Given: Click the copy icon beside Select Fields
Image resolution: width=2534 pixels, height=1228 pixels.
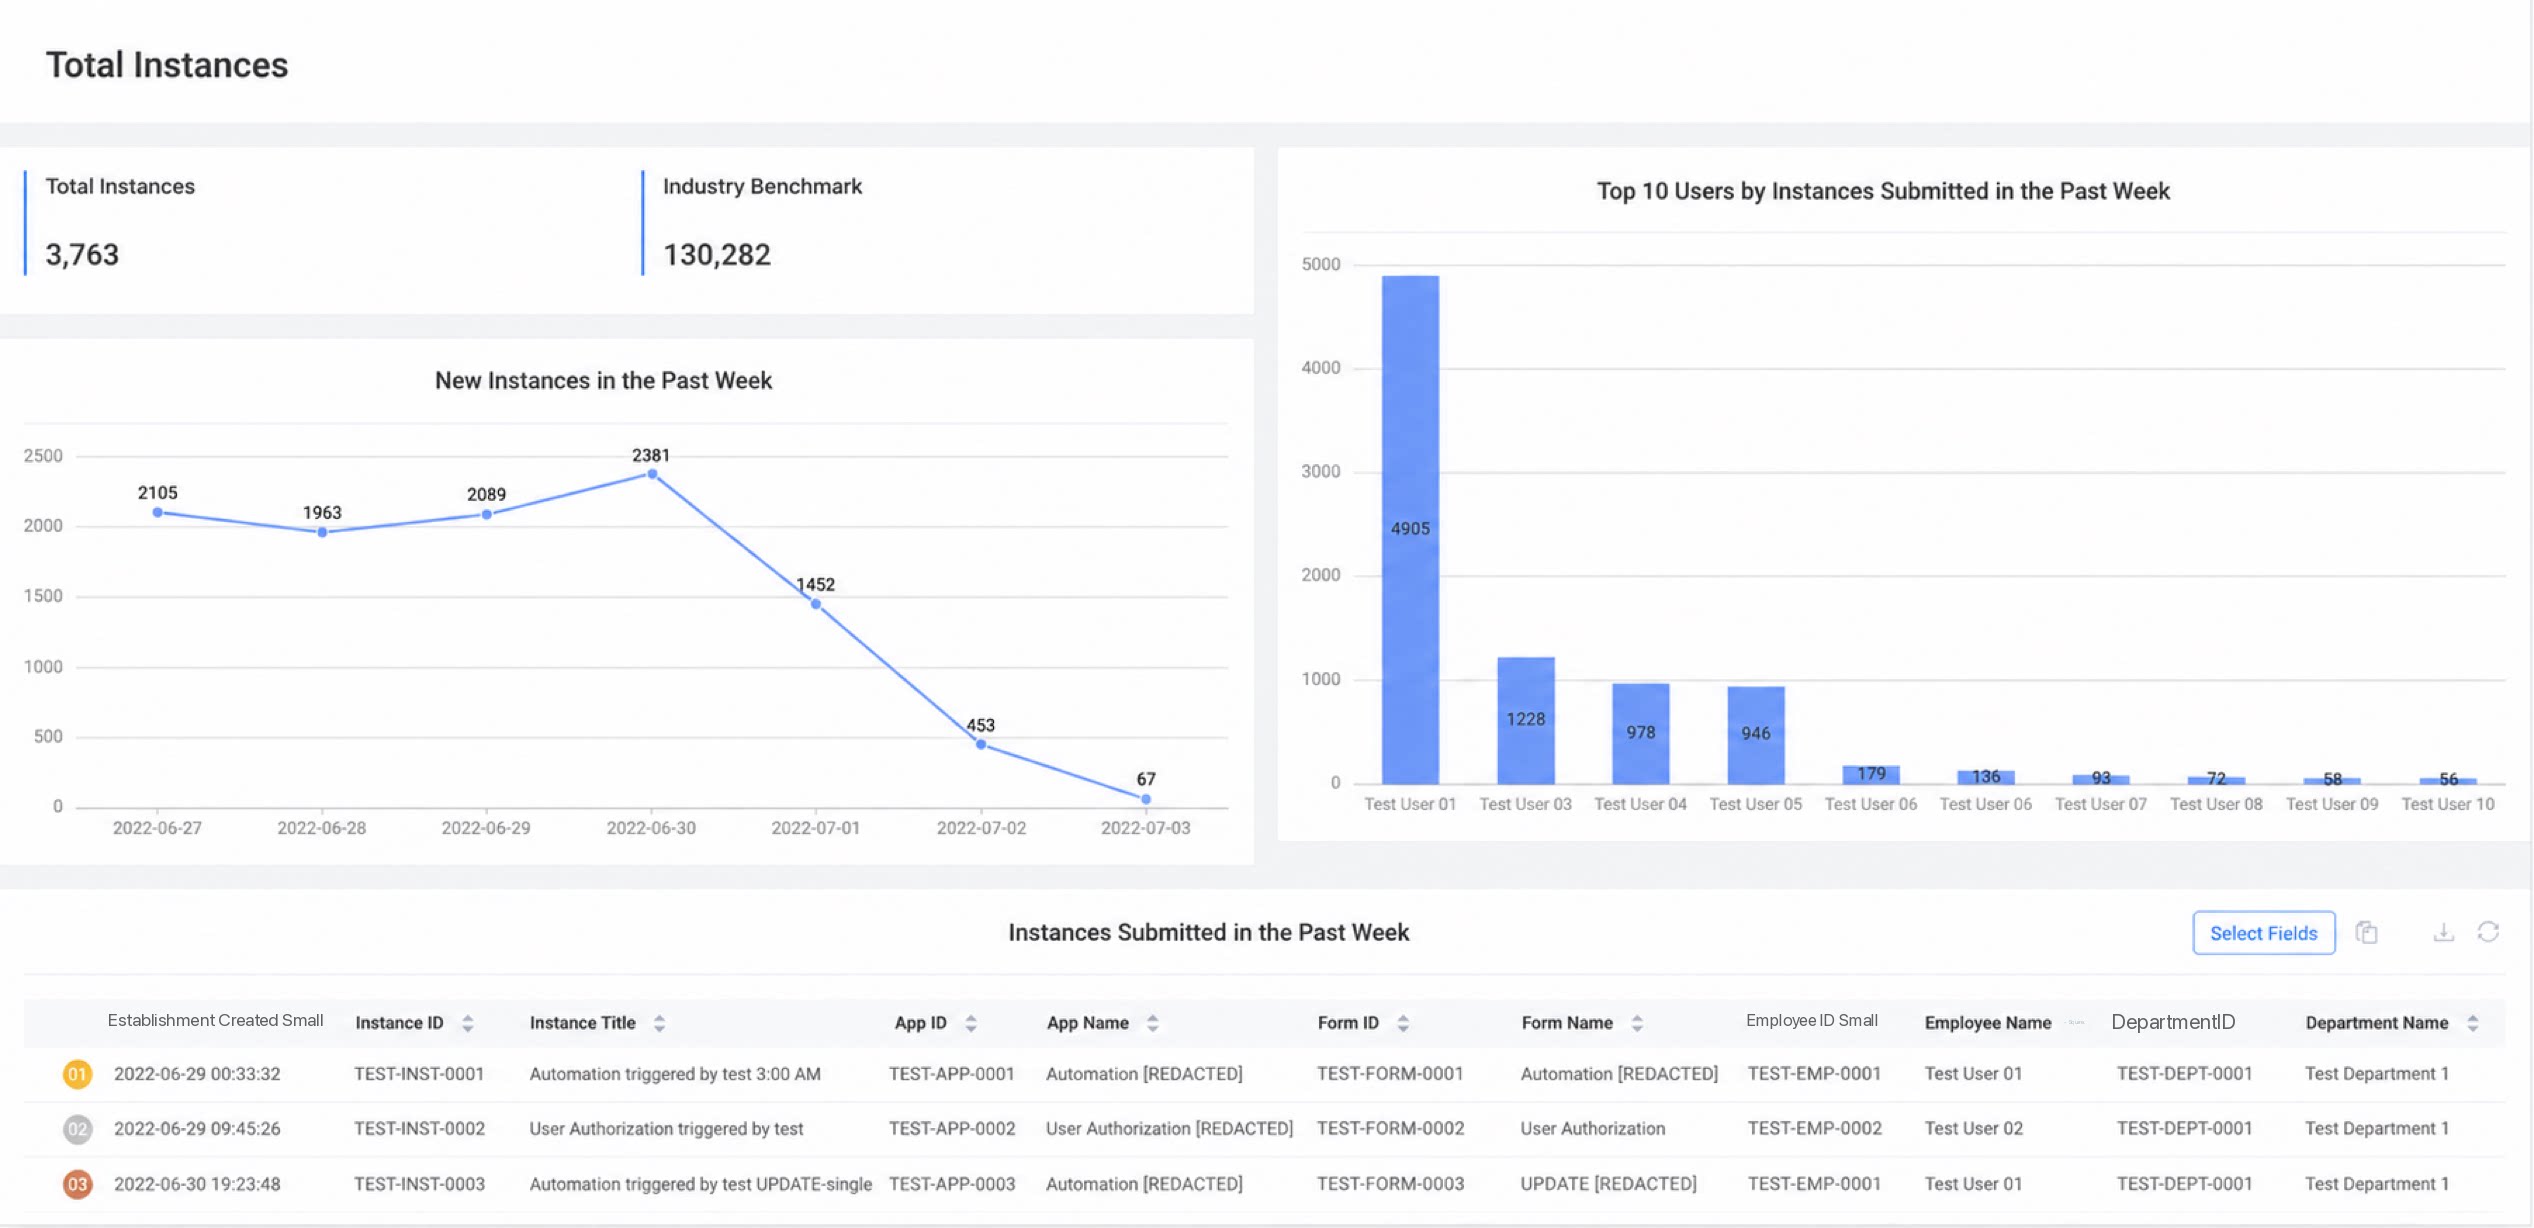Looking at the screenshot, I should (2366, 932).
